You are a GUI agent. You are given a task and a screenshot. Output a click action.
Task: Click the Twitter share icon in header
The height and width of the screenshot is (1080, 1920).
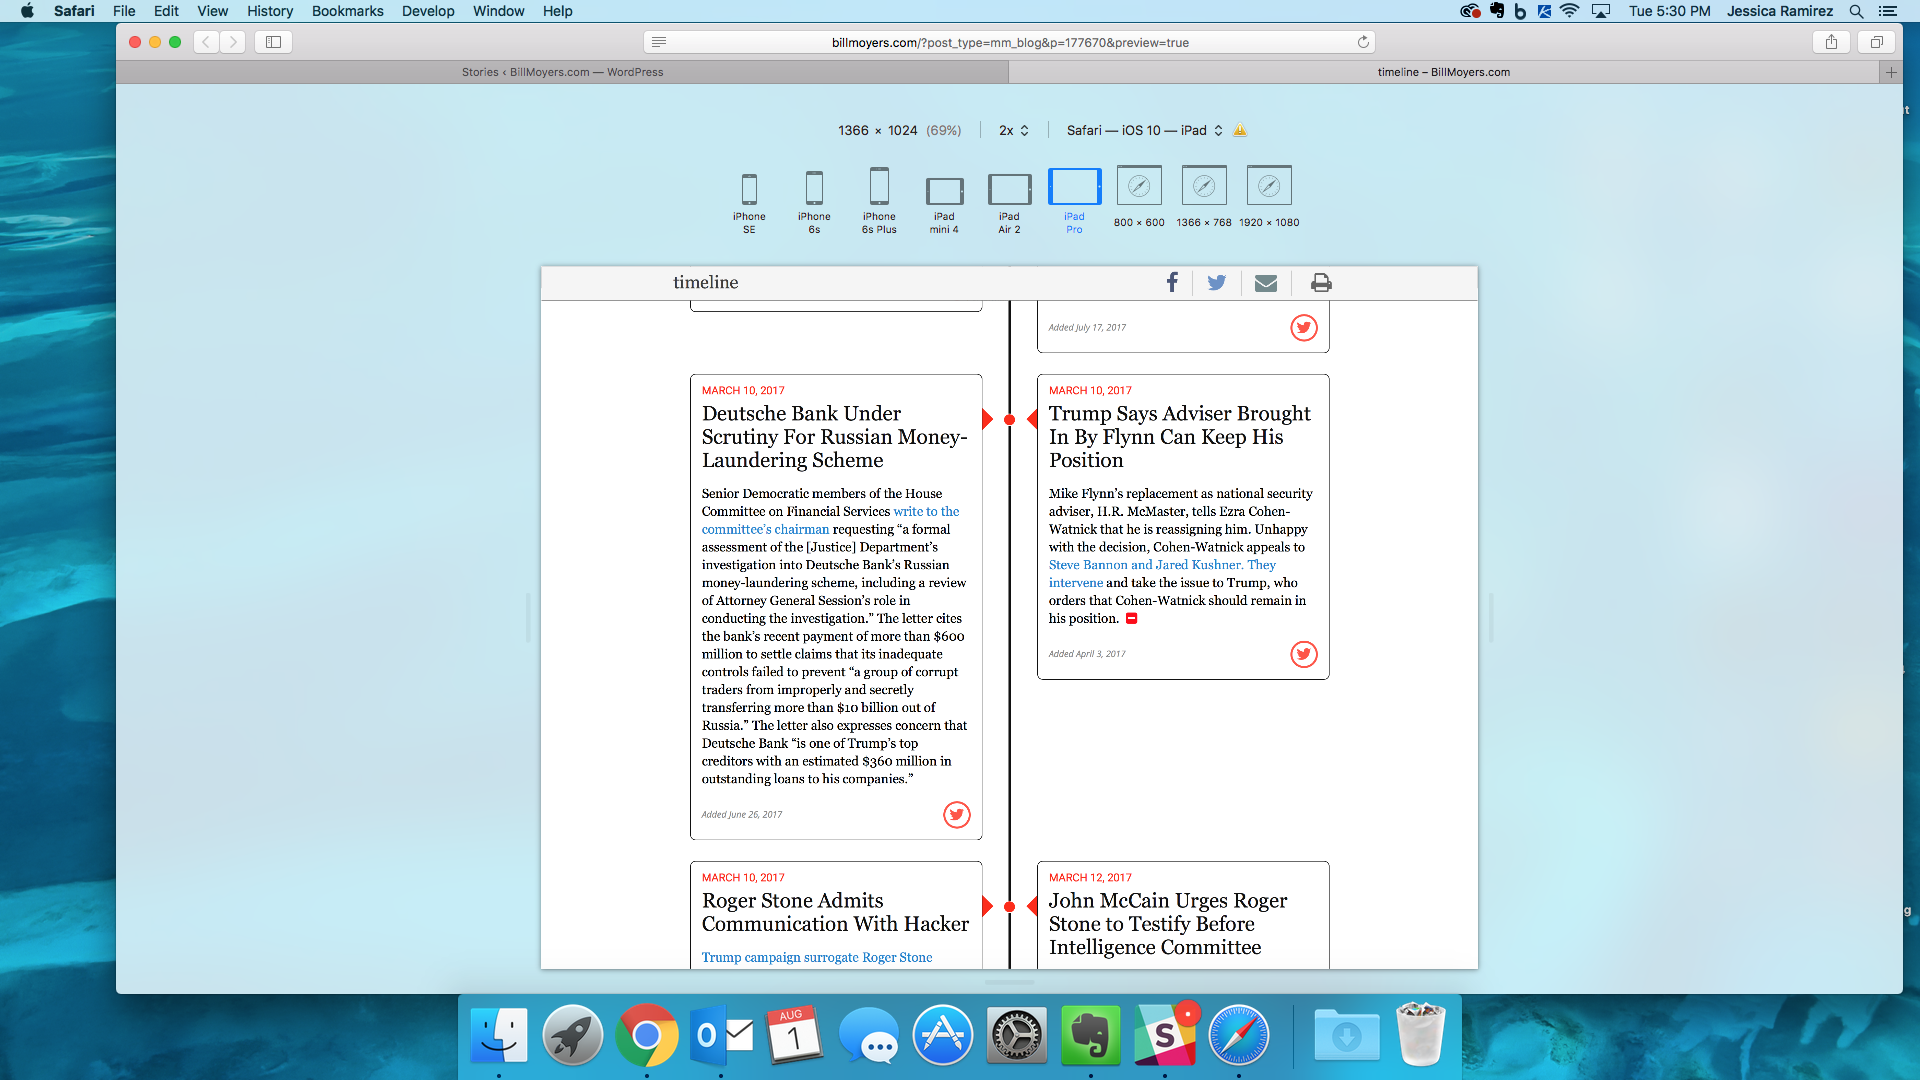click(x=1216, y=283)
